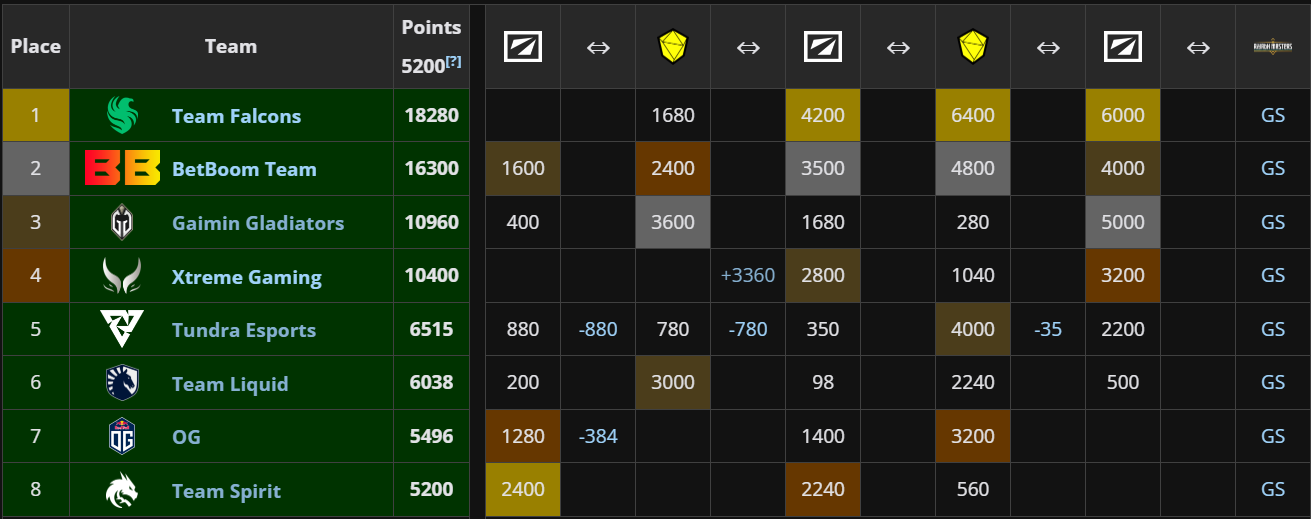Open the GS link in OG's row
The image size is (1311, 519).
1272,437
